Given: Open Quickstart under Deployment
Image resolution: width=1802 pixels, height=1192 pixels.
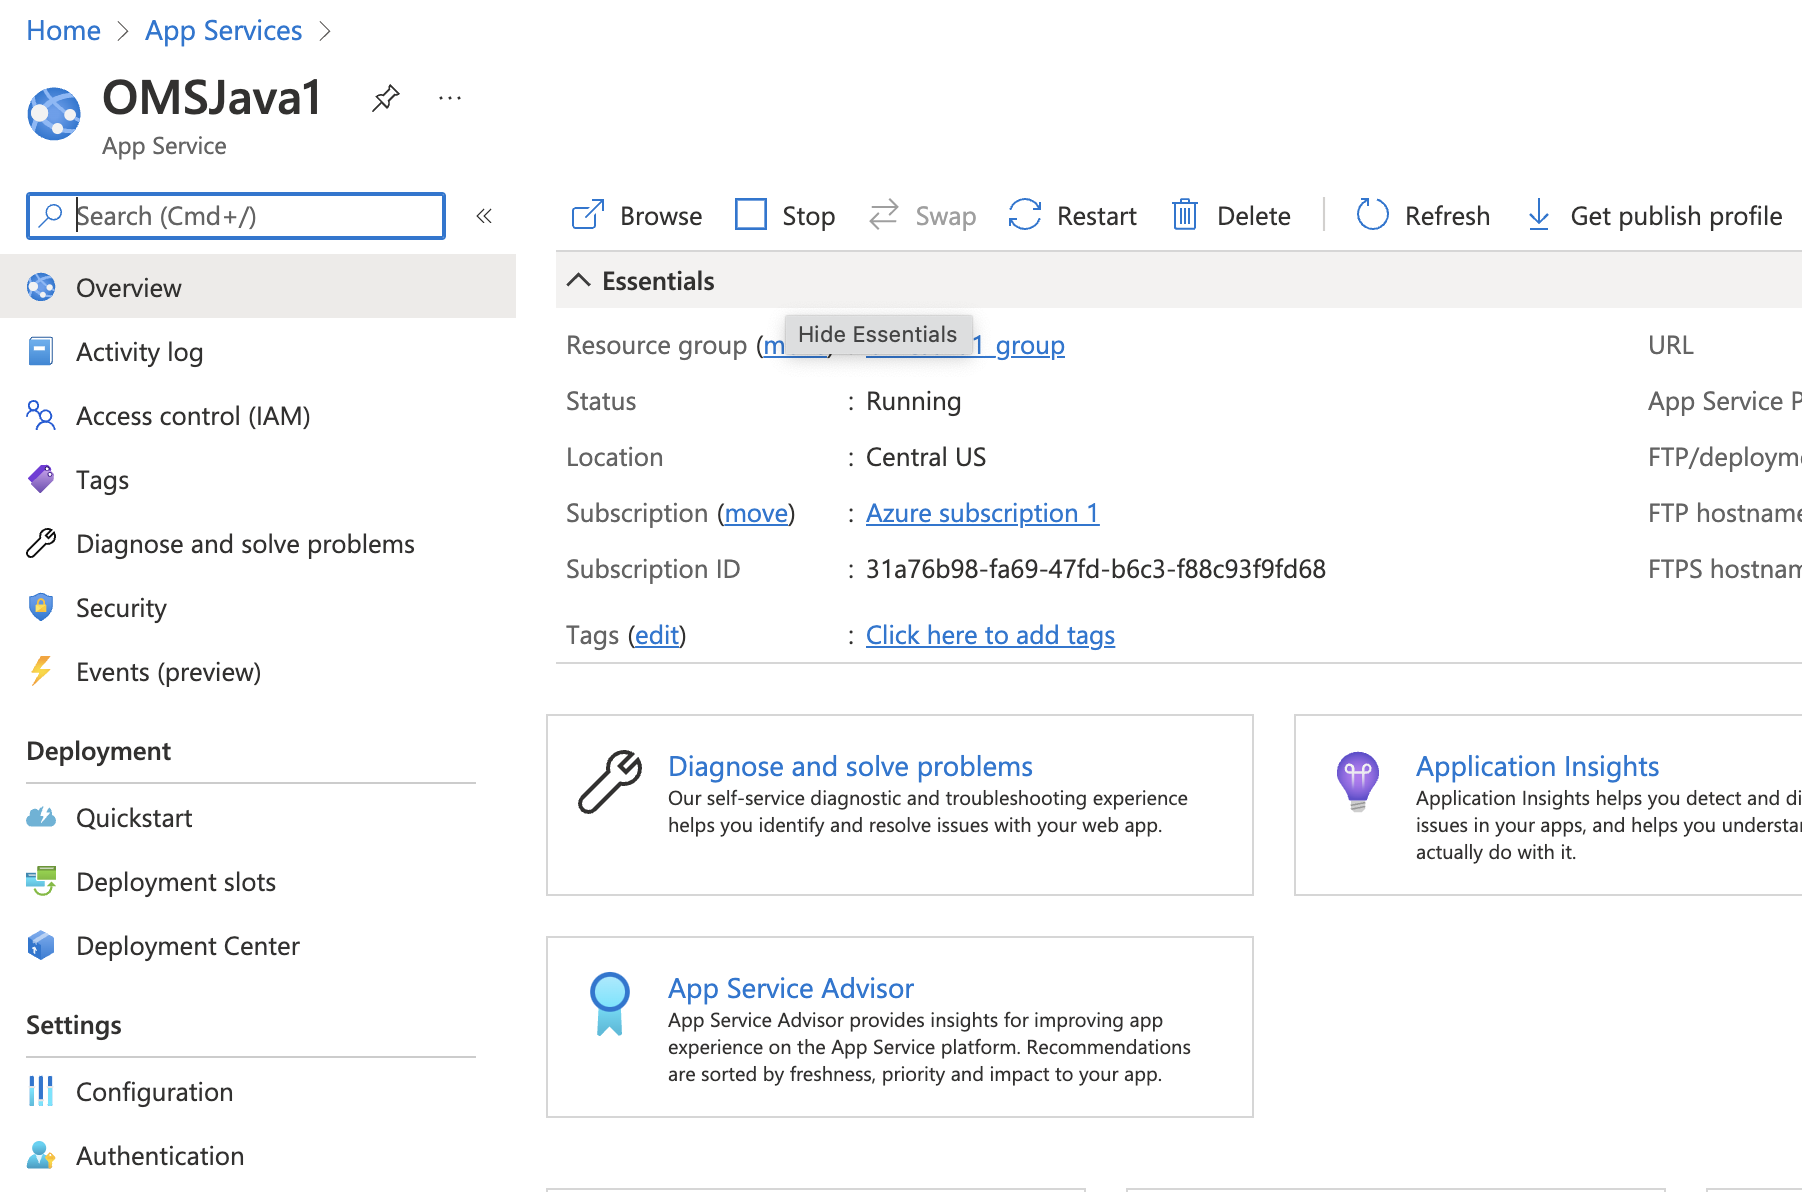Looking at the screenshot, I should [x=258, y=818].
